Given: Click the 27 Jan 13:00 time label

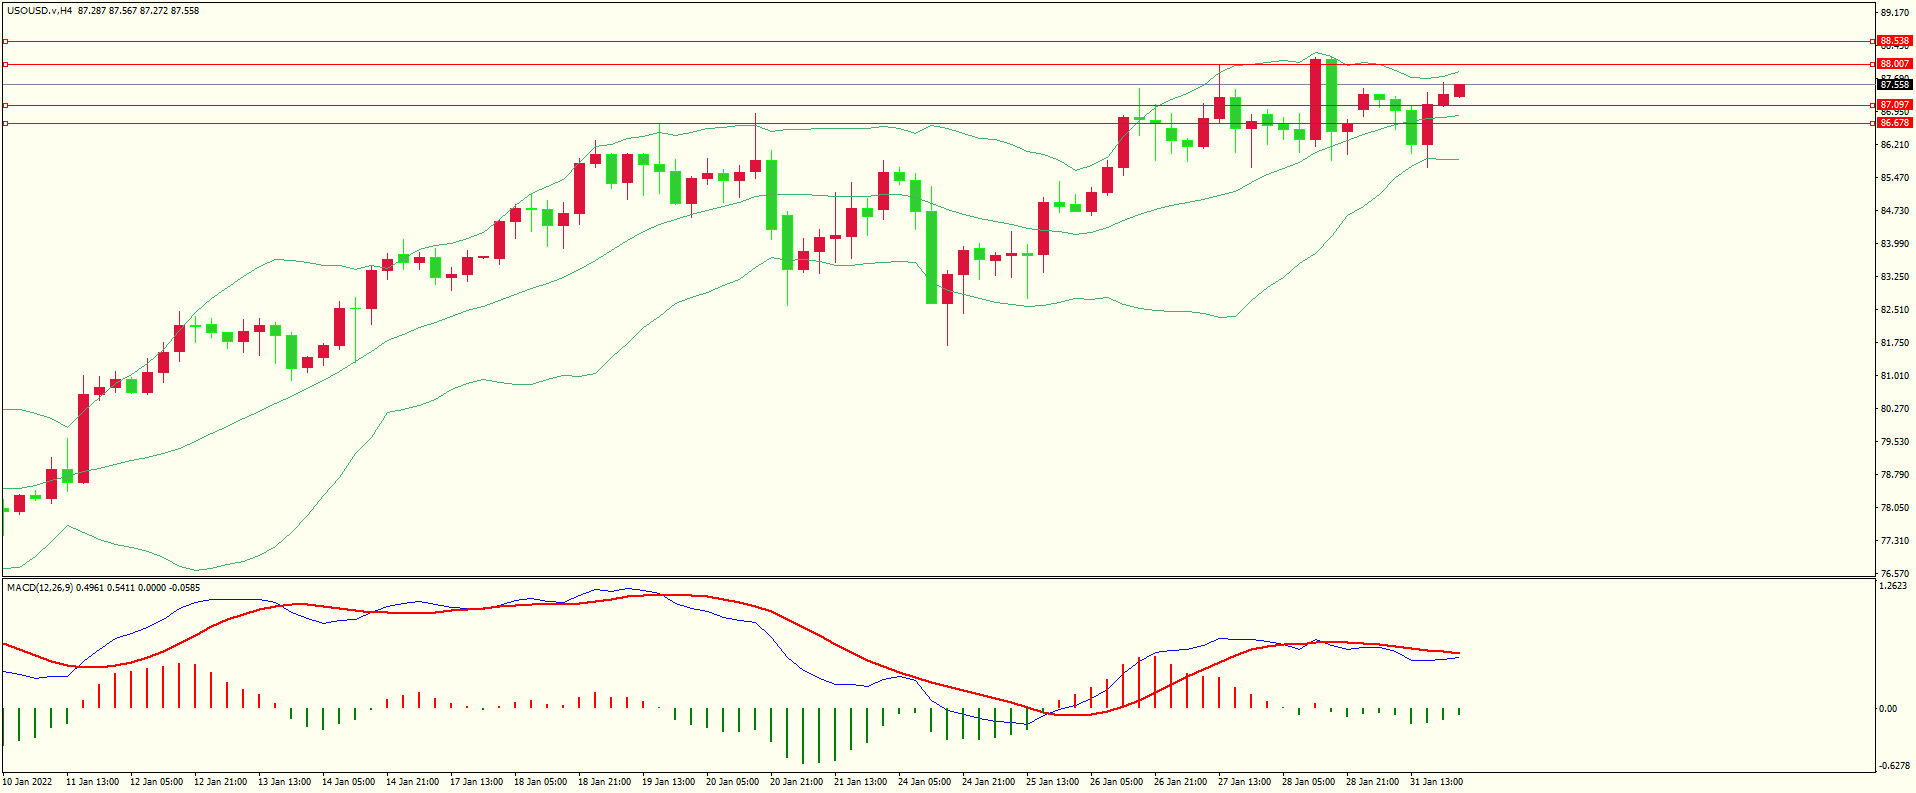Looking at the screenshot, I should (x=1245, y=782).
